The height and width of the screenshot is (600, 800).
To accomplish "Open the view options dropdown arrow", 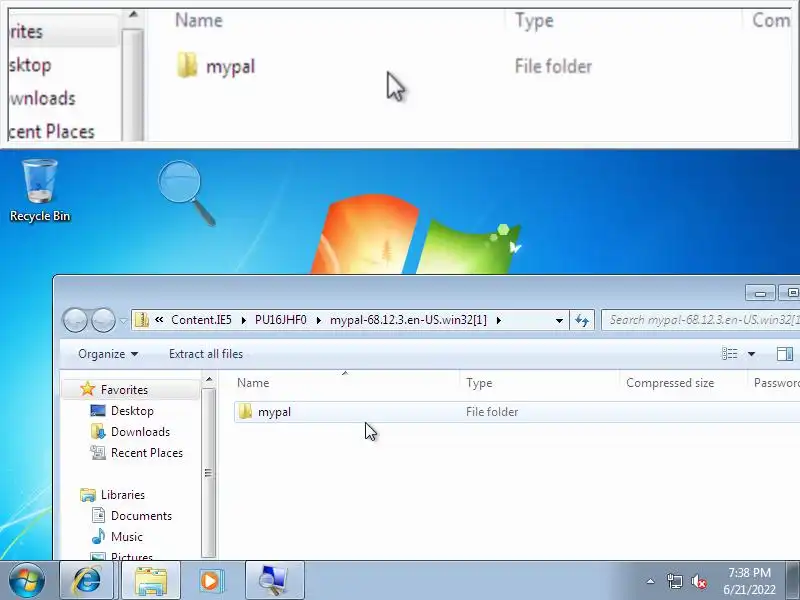I will 752,354.
